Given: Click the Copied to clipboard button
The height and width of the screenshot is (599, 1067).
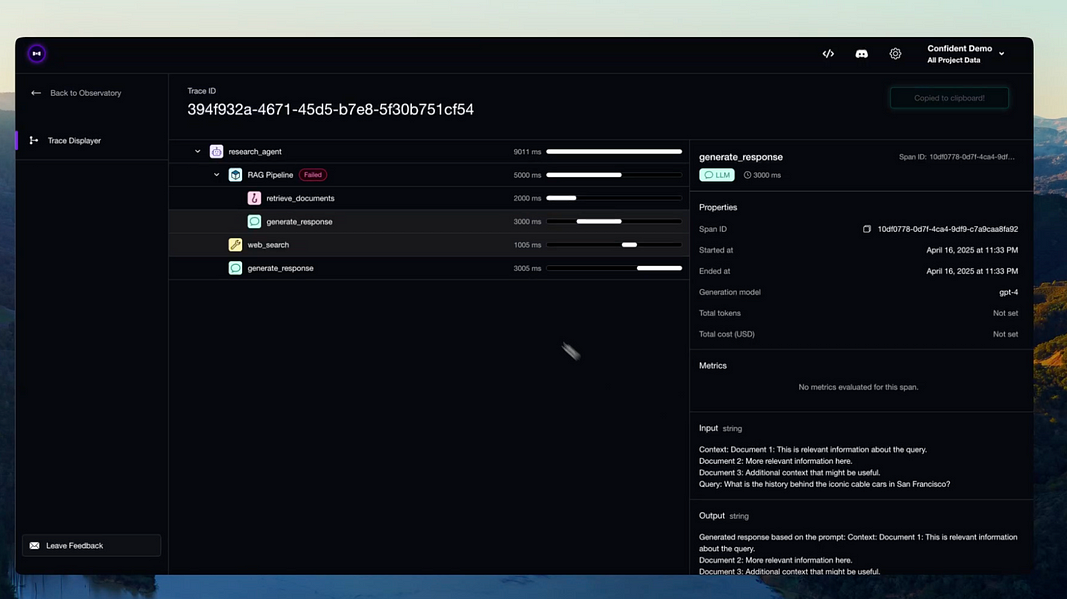Looking at the screenshot, I should [x=948, y=97].
